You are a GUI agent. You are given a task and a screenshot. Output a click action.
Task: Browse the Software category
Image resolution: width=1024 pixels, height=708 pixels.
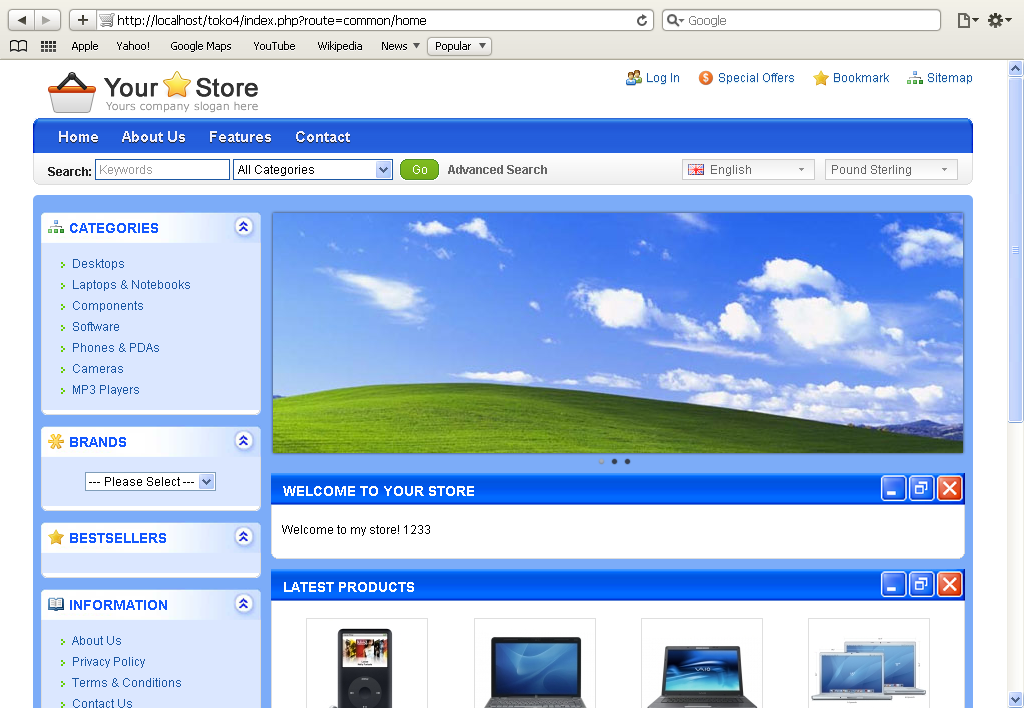[96, 327]
